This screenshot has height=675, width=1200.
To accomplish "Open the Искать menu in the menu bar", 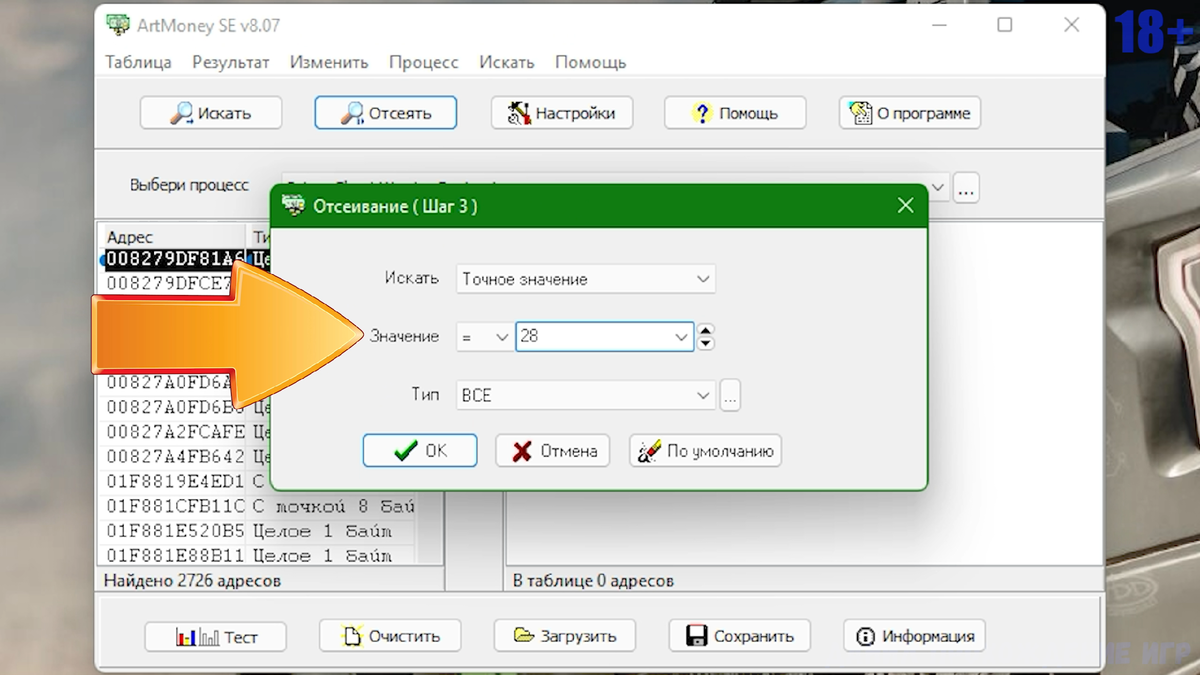I will (x=507, y=62).
